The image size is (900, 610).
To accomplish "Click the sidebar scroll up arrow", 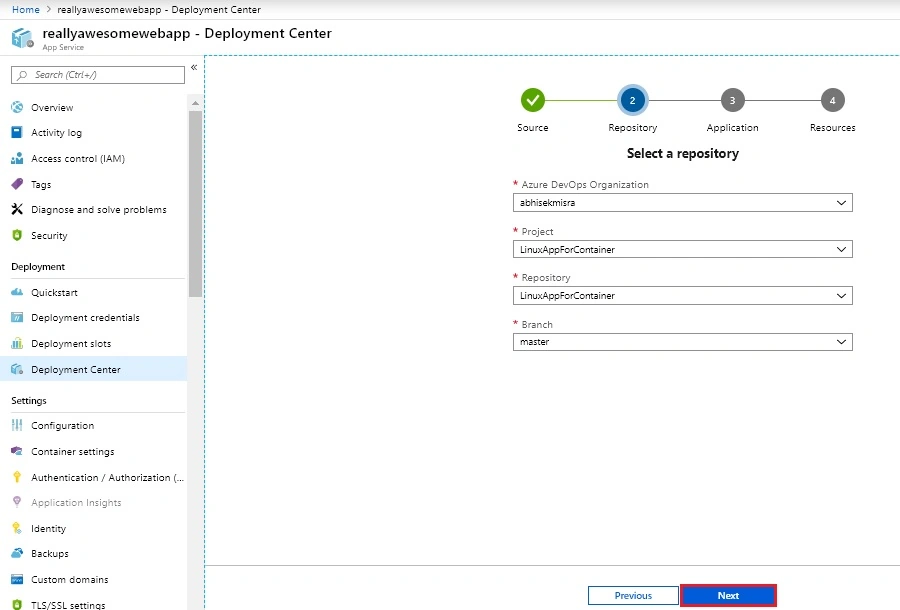I will pos(195,103).
